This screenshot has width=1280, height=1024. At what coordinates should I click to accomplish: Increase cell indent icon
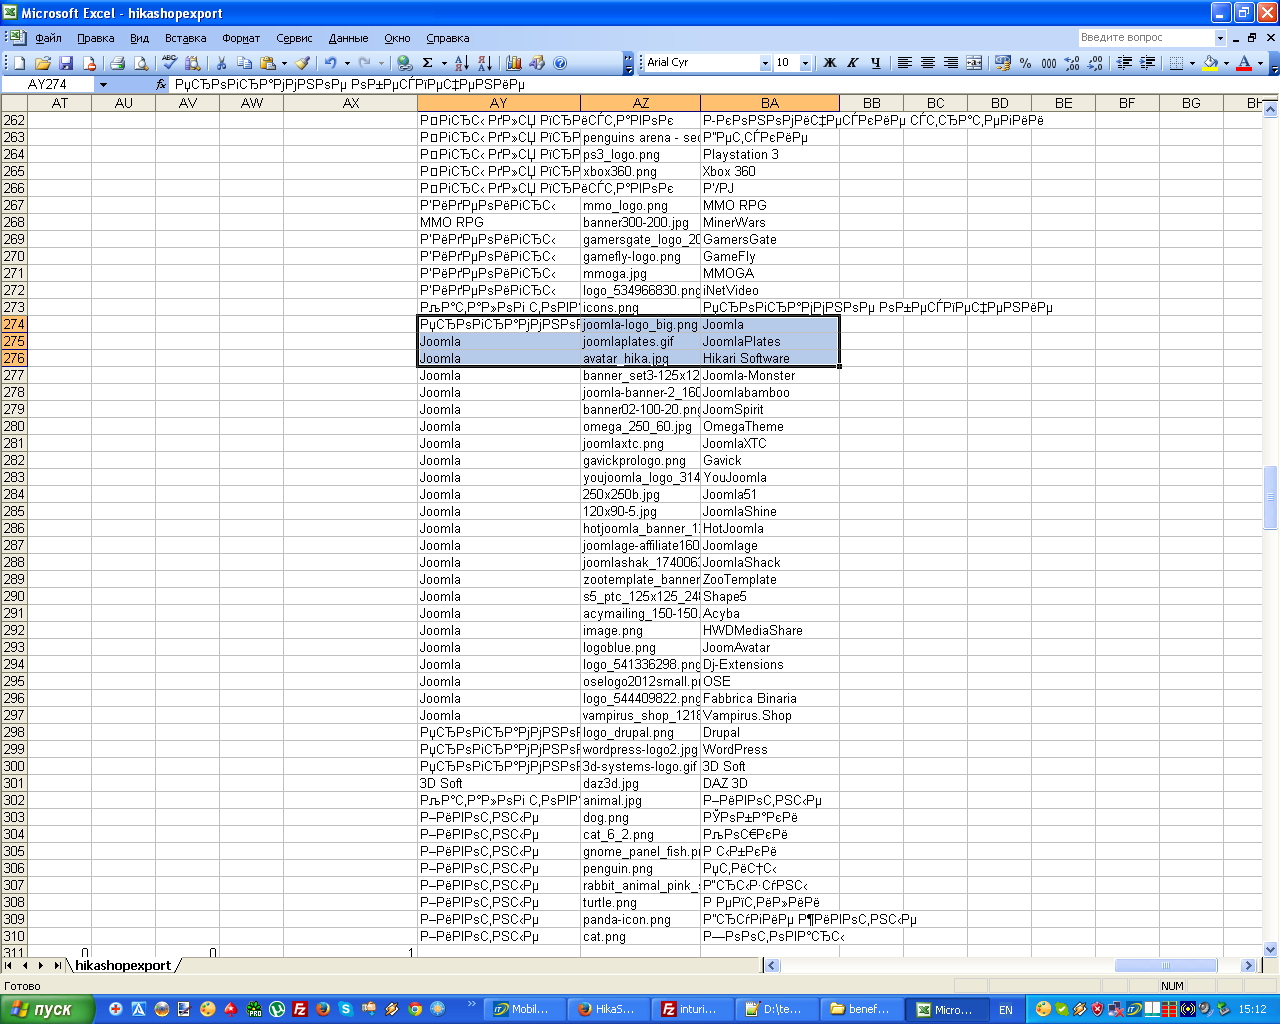coord(1147,63)
